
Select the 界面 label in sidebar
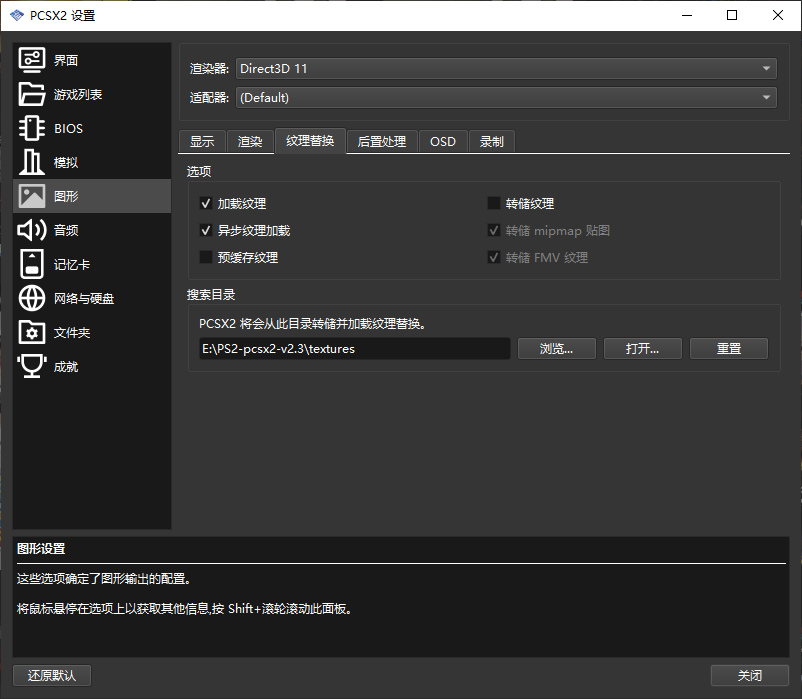(66, 60)
